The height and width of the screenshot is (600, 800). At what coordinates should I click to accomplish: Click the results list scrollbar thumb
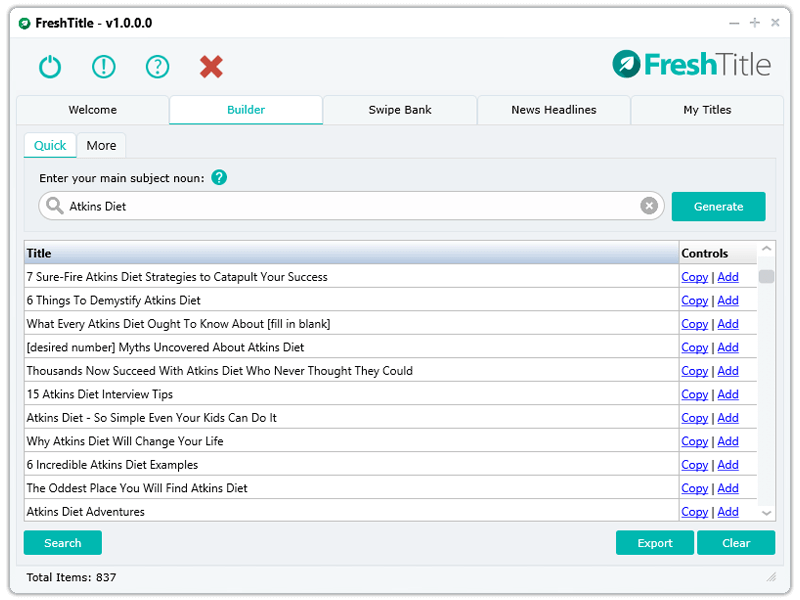[x=766, y=276]
